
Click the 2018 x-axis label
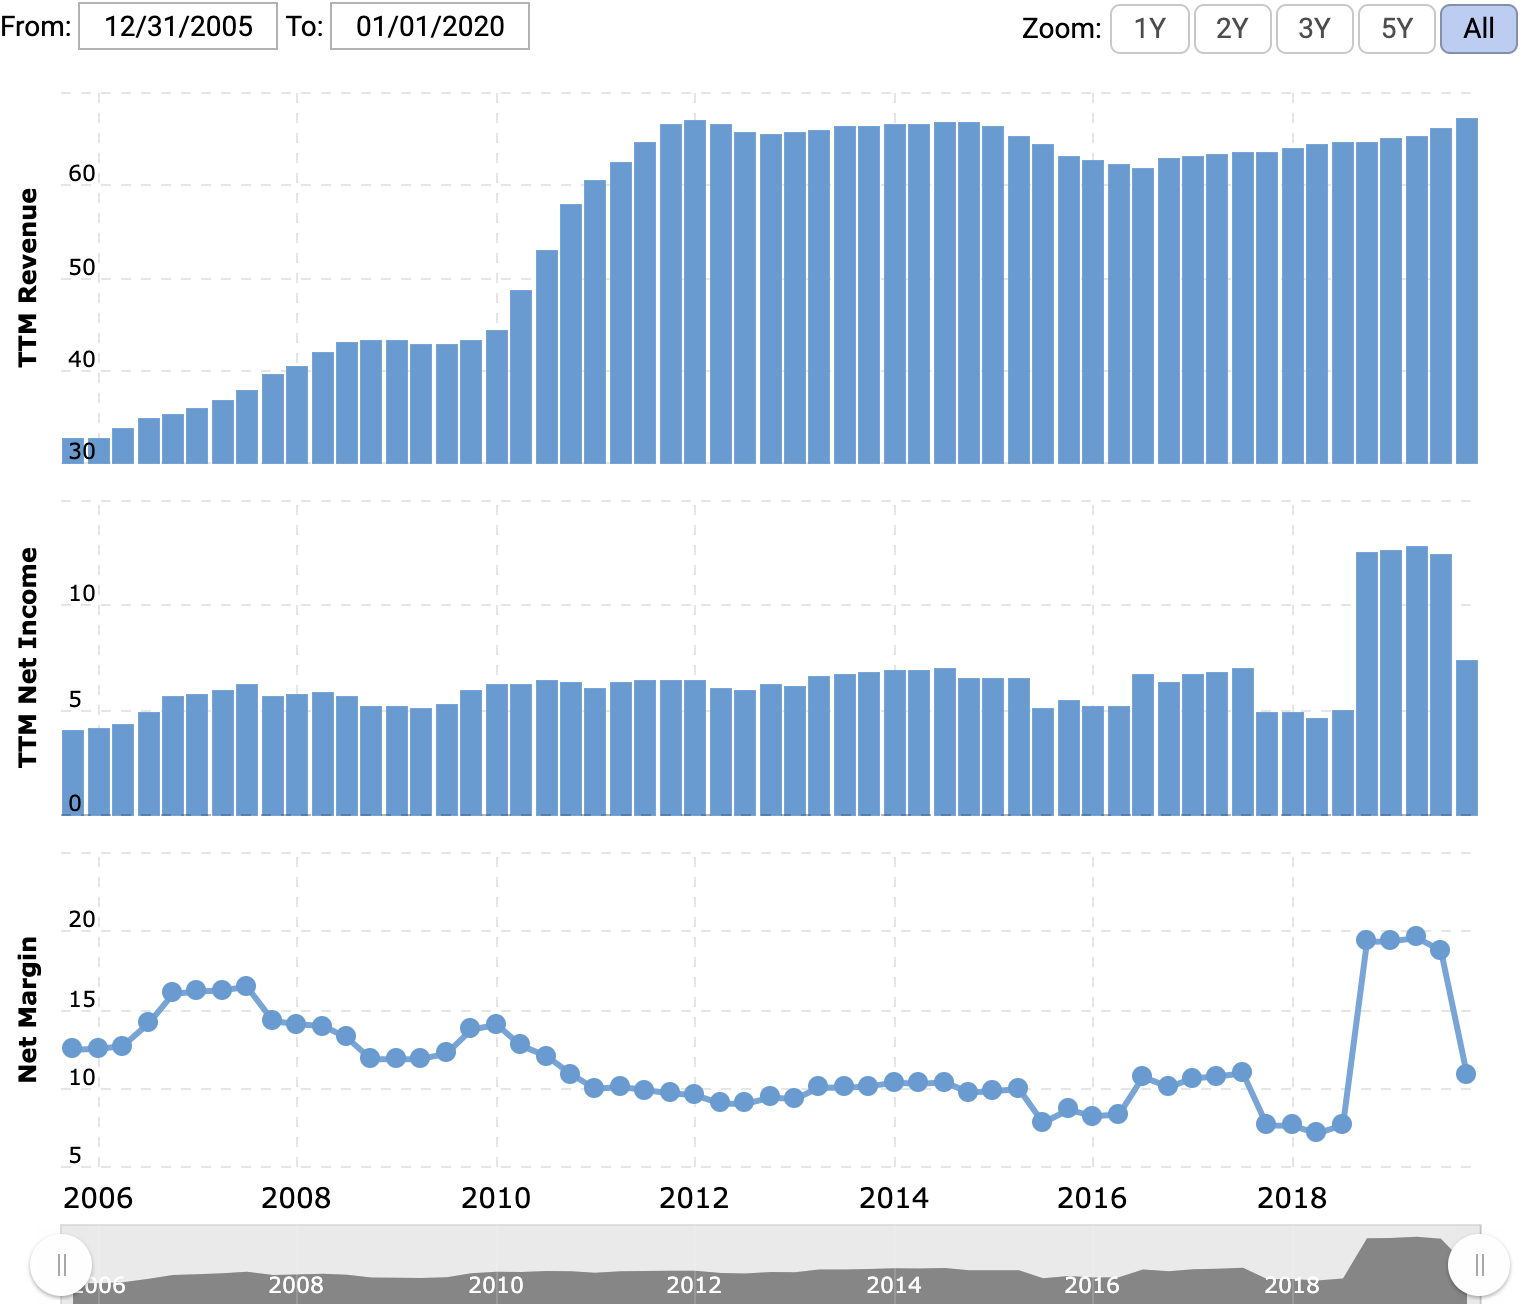coord(1292,1198)
